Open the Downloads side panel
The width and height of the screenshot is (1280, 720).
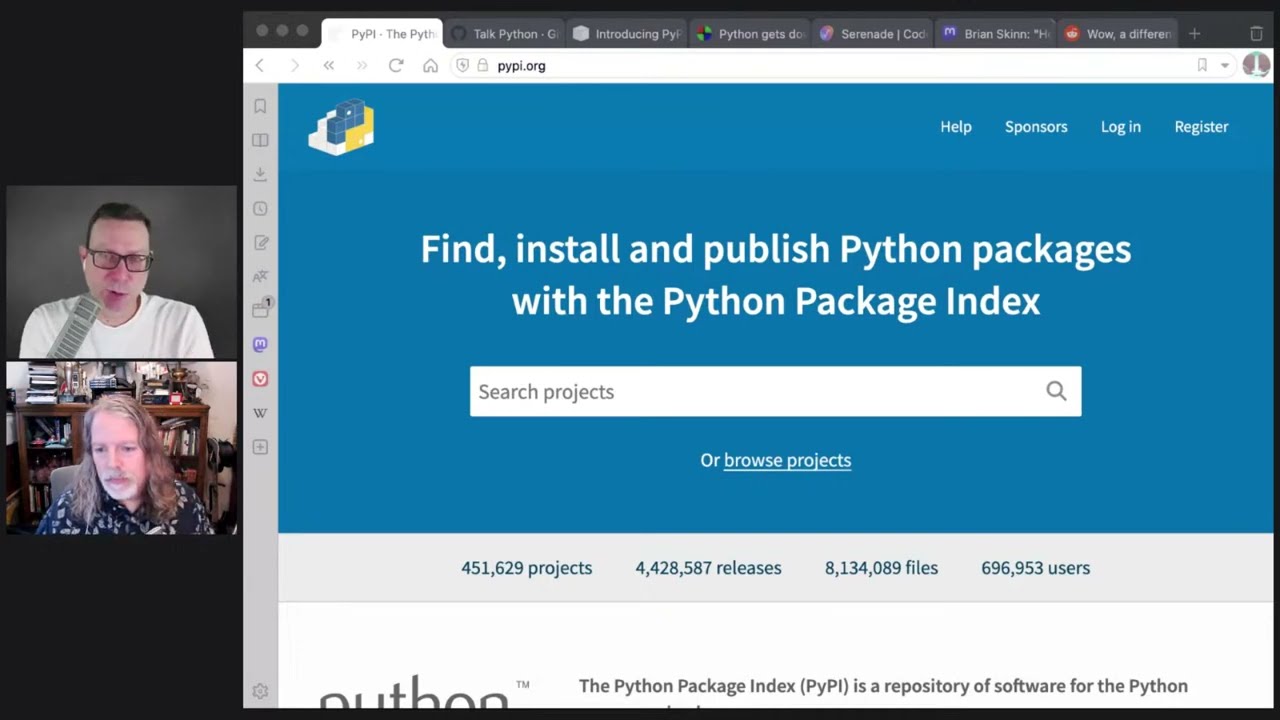[x=260, y=174]
